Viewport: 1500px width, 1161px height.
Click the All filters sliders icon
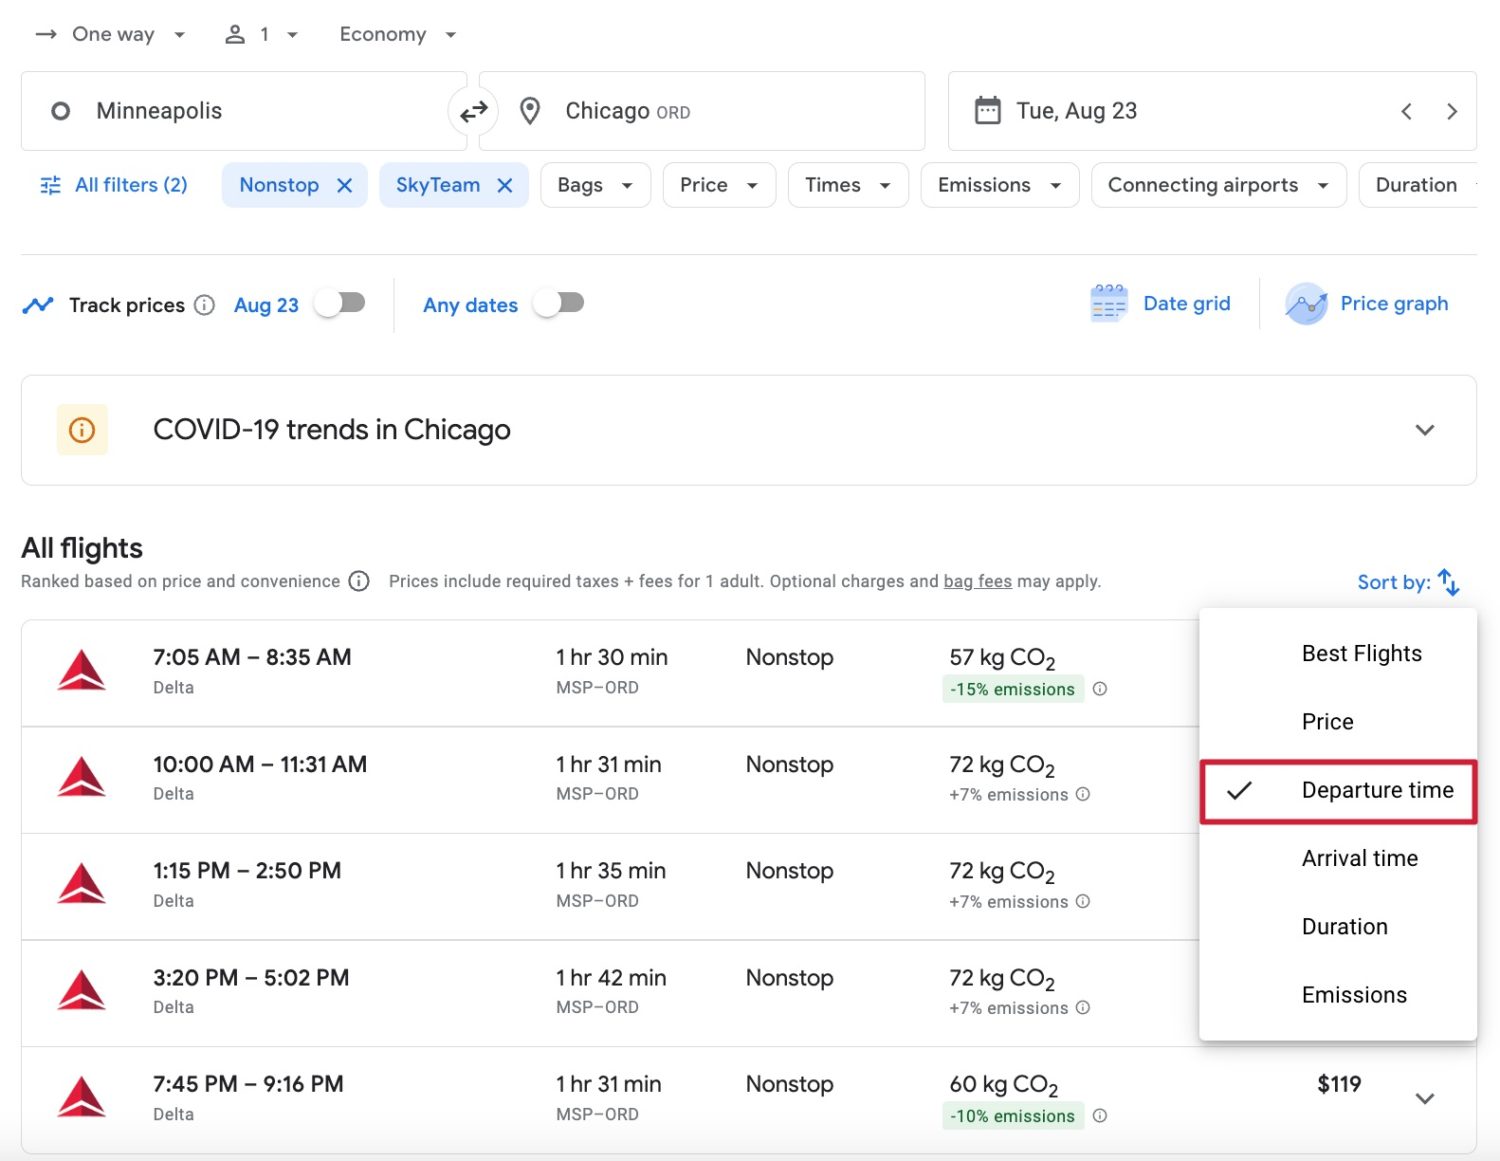(x=49, y=184)
